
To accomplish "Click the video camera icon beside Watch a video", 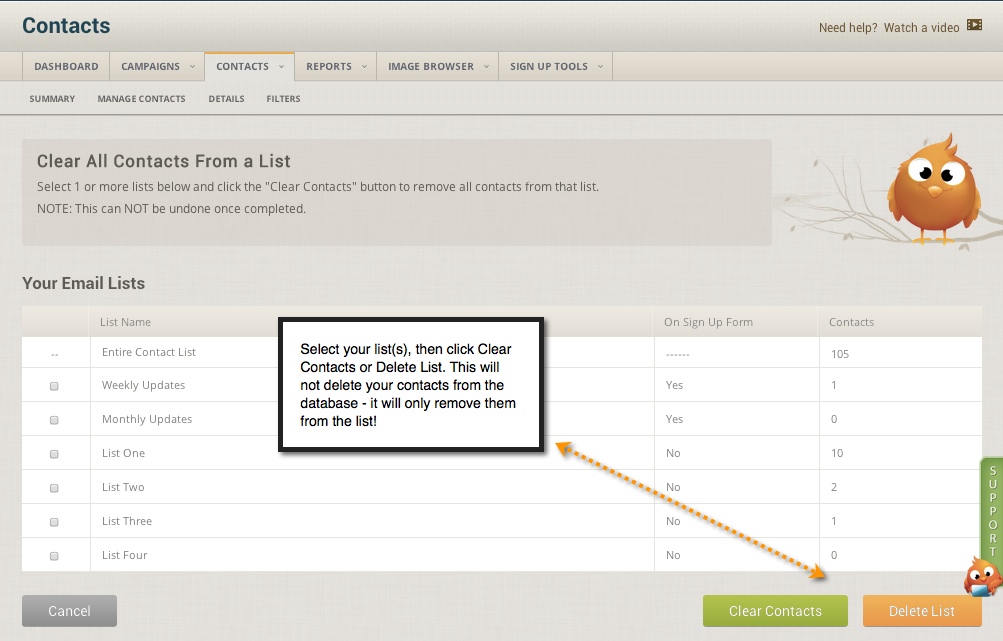I will click(972, 27).
